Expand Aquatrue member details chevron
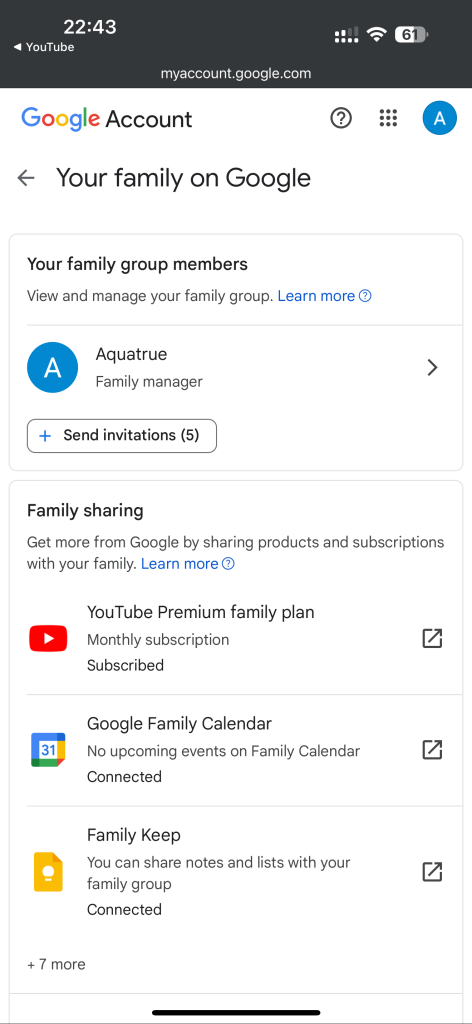This screenshot has height=1024, width=472. (432, 368)
